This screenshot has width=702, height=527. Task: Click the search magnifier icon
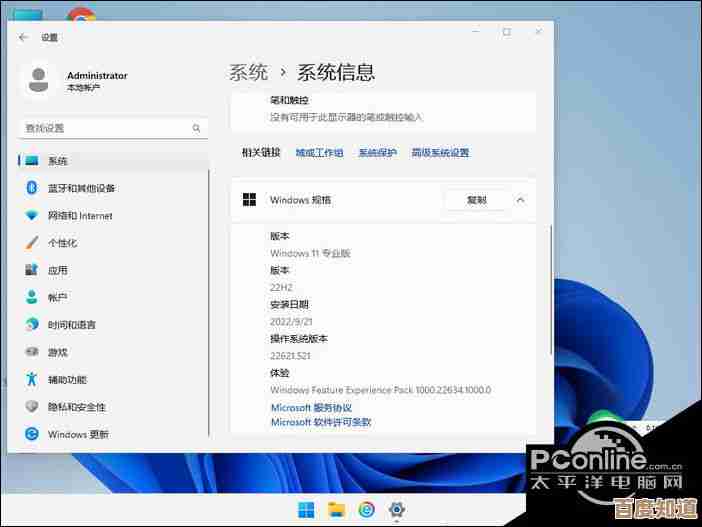click(196, 129)
